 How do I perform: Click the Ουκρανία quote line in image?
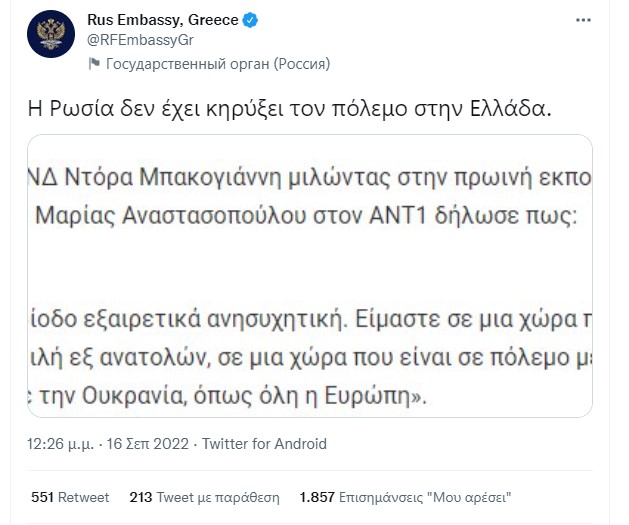click(227, 396)
